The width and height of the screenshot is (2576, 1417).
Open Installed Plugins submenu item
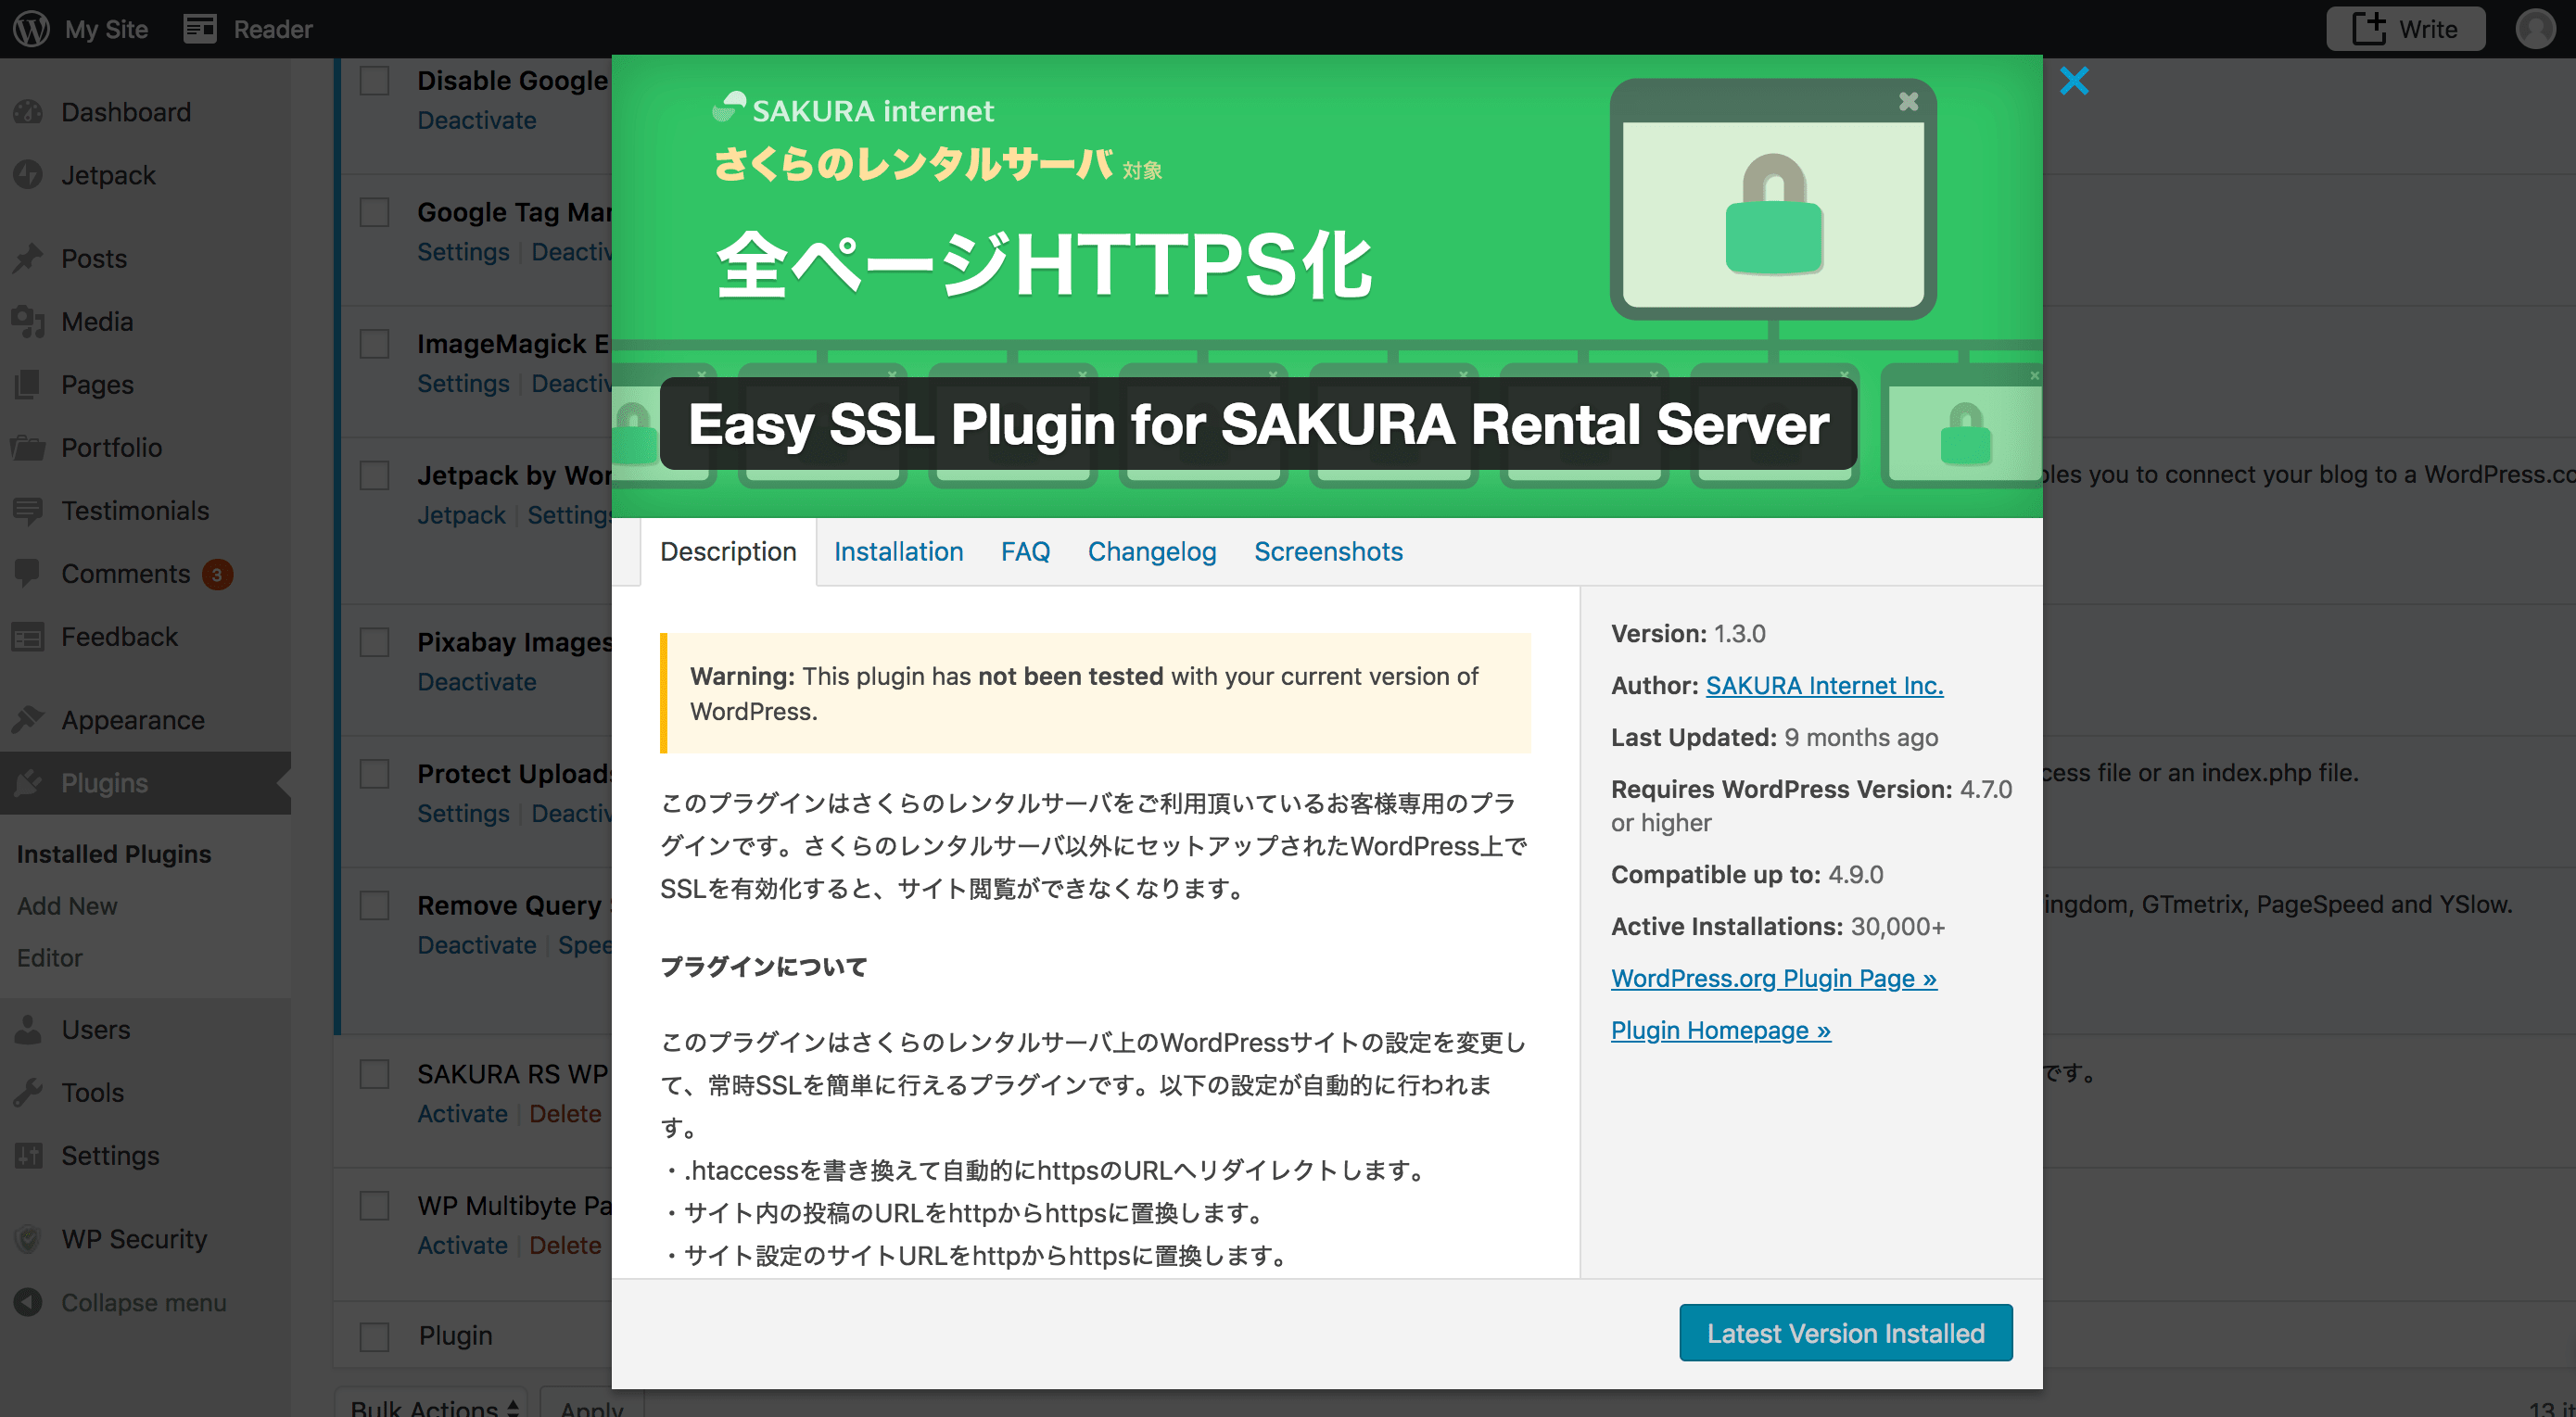(114, 854)
